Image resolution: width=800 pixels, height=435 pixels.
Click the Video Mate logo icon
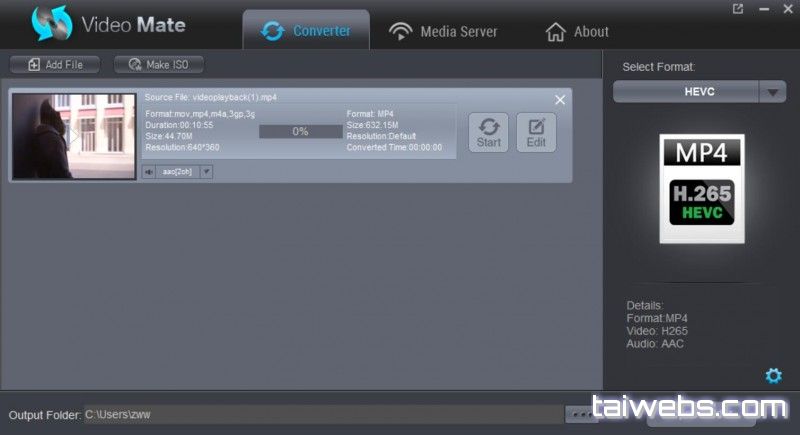(x=52, y=25)
